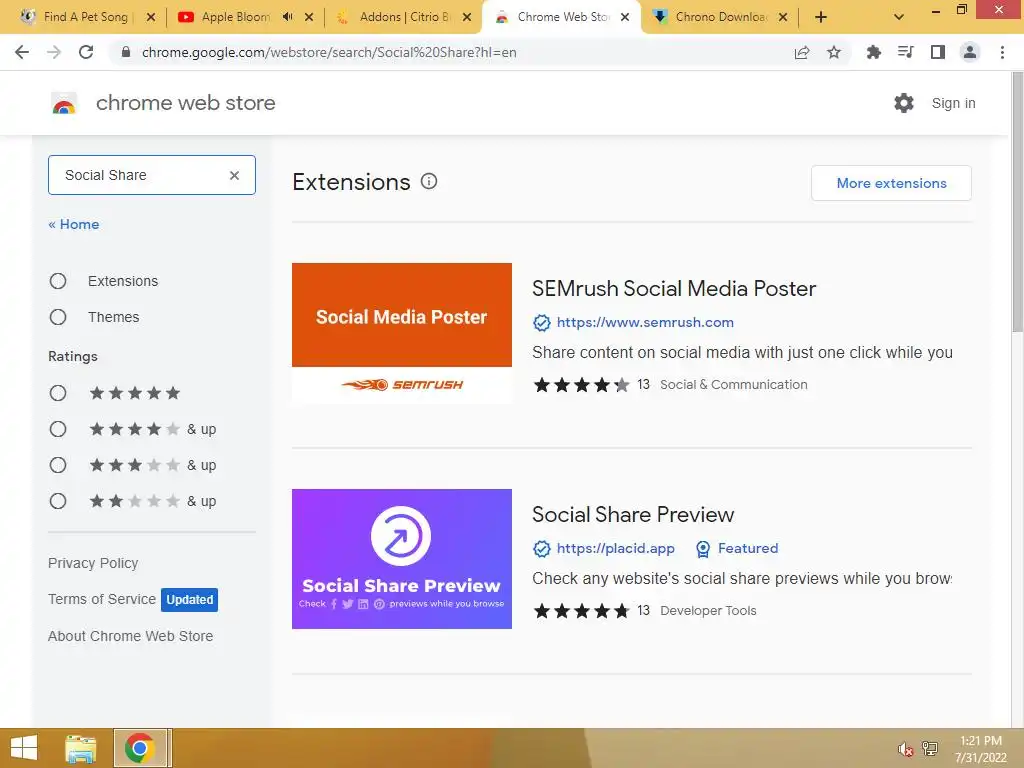The width and height of the screenshot is (1024, 768).
Task: Switch to Addons Citrio tab
Action: [404, 17]
